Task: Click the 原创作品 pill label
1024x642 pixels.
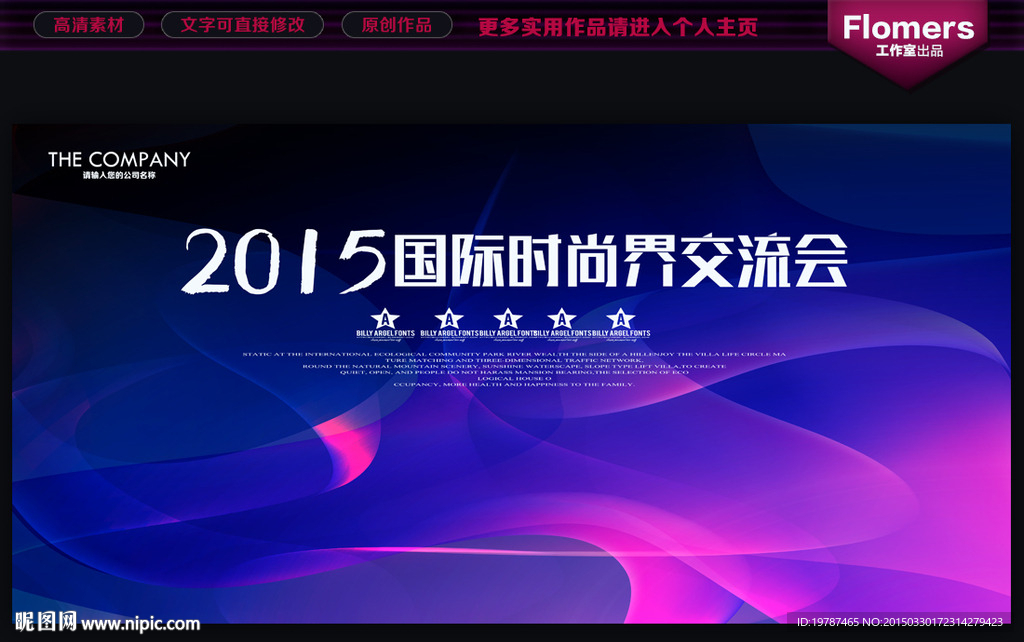Action: click(396, 25)
